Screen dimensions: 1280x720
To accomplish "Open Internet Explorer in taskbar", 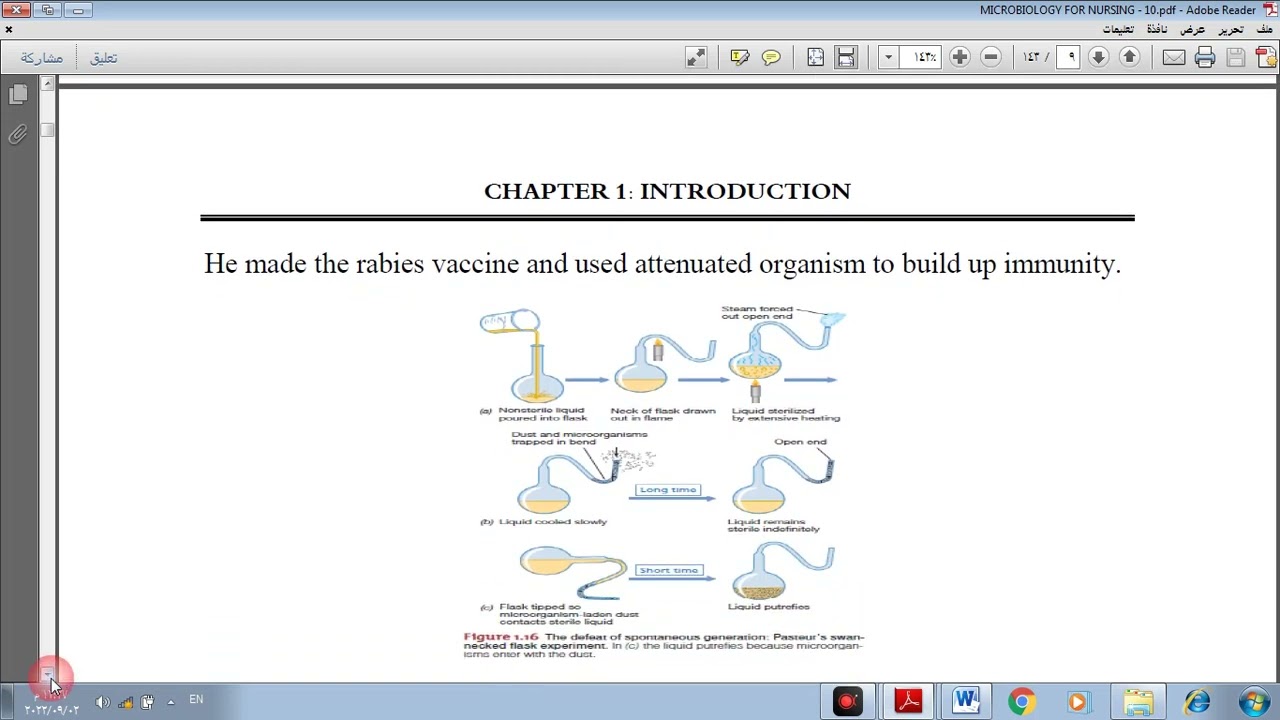I will tap(1197, 702).
